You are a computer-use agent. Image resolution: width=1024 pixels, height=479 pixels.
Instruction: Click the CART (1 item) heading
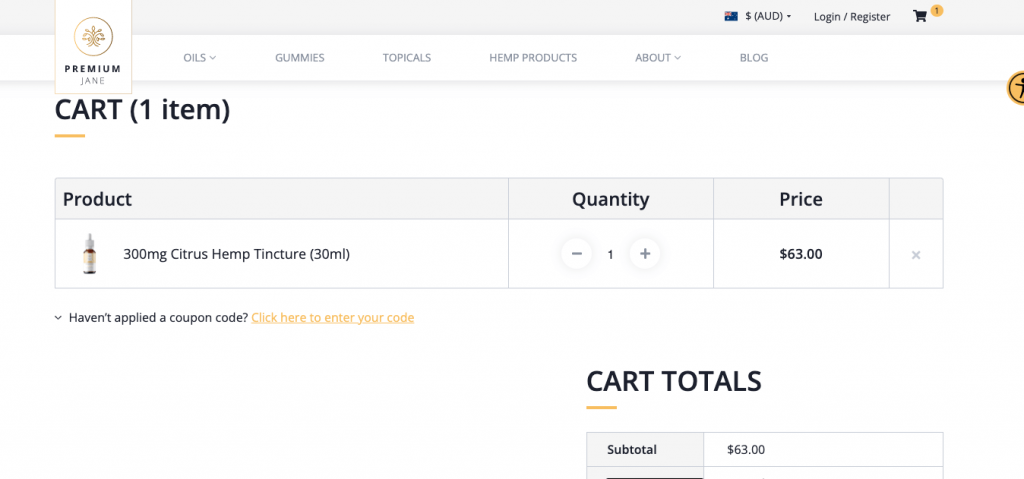142,110
